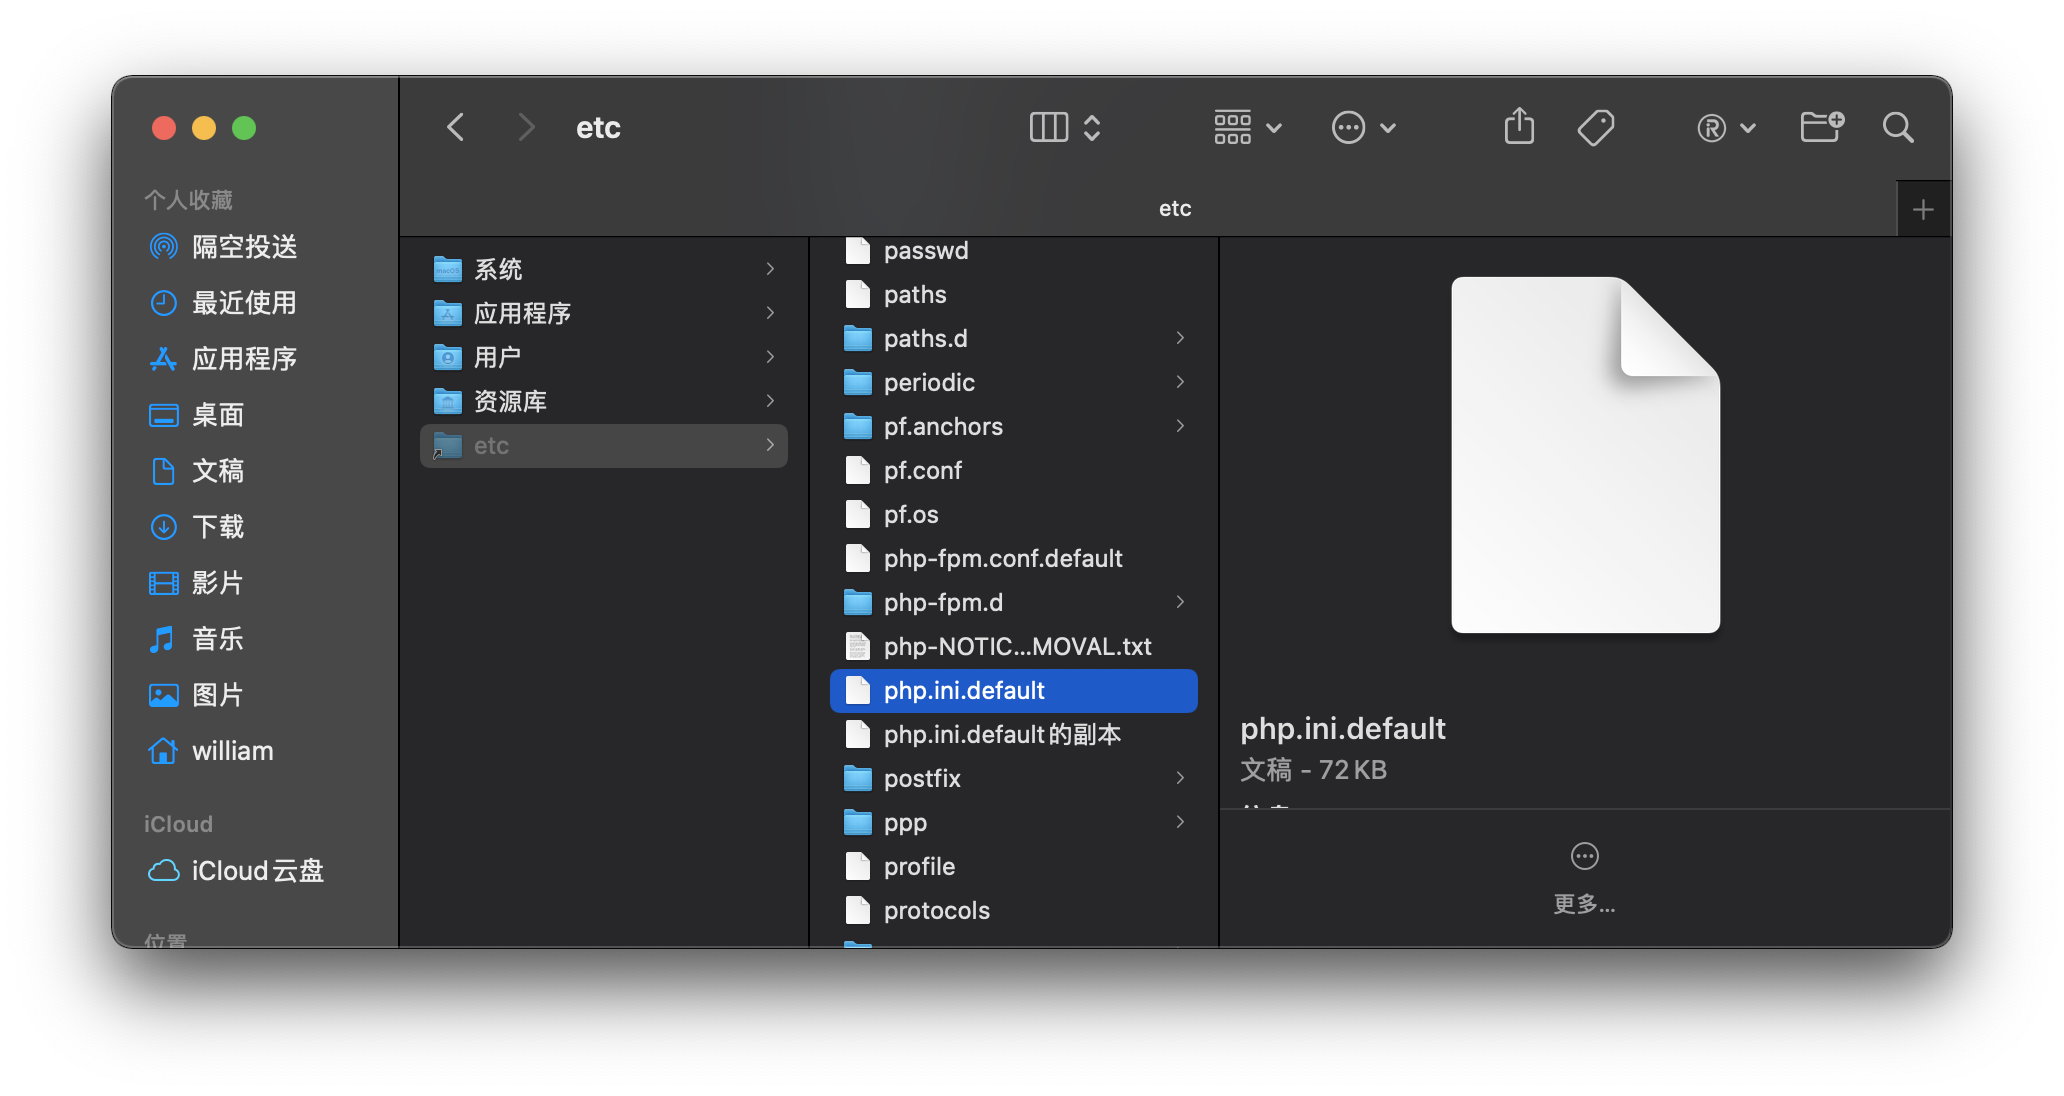Expand chevron beside periodic

[x=1180, y=383]
